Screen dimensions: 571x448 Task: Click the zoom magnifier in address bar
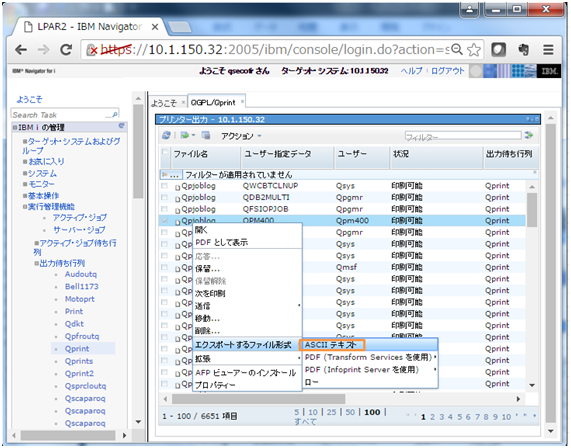457,50
